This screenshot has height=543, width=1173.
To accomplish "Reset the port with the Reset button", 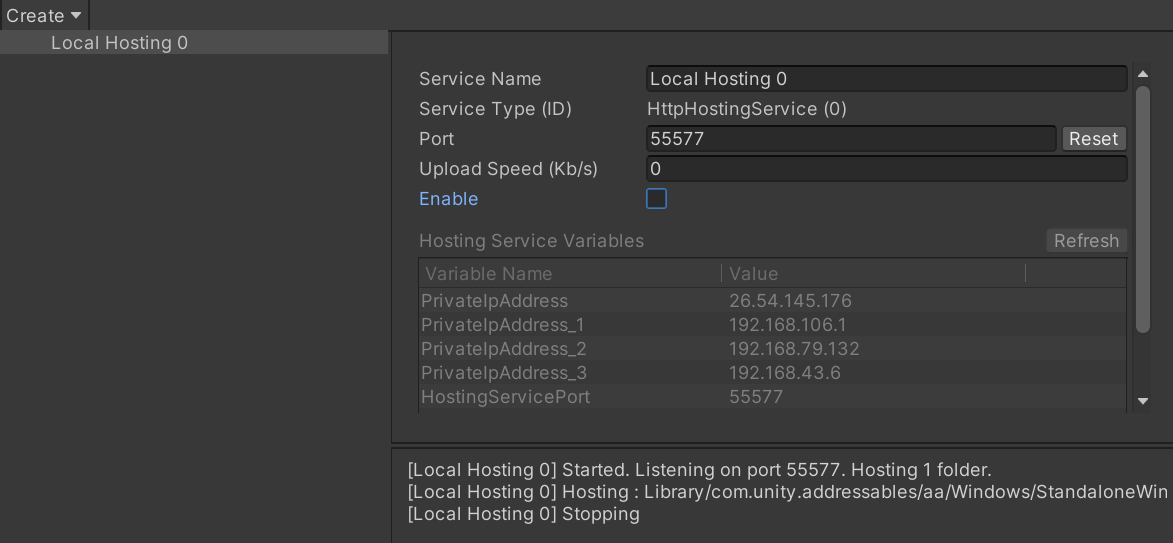I will pos(1093,139).
